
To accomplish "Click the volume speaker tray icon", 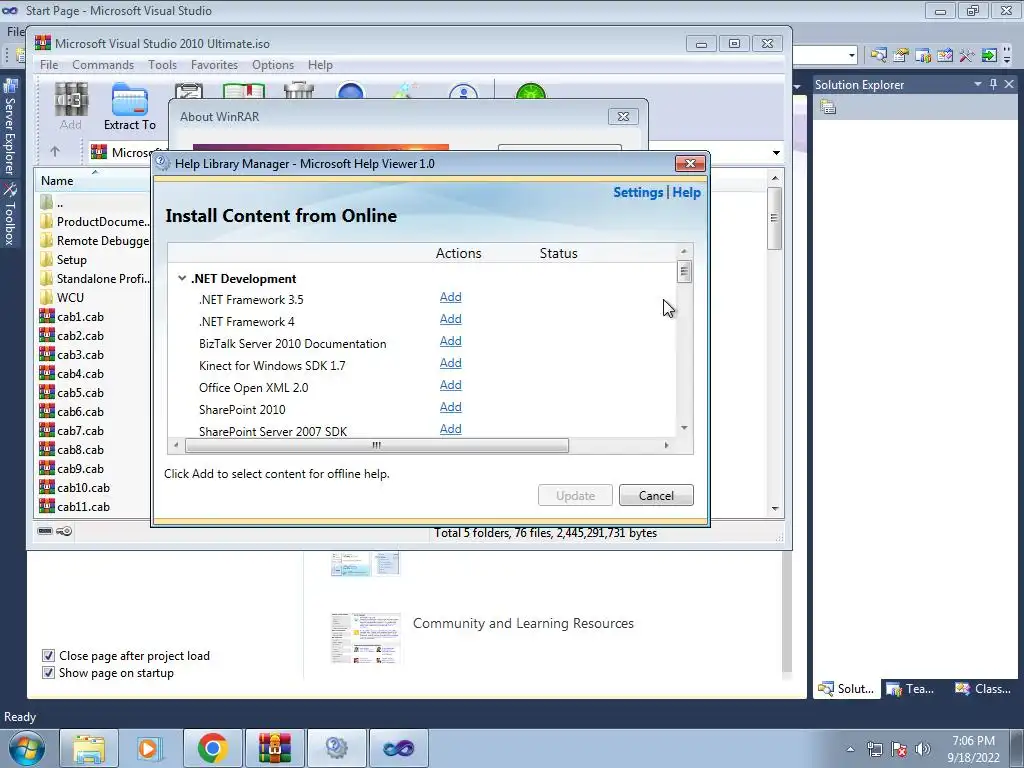I will [923, 749].
